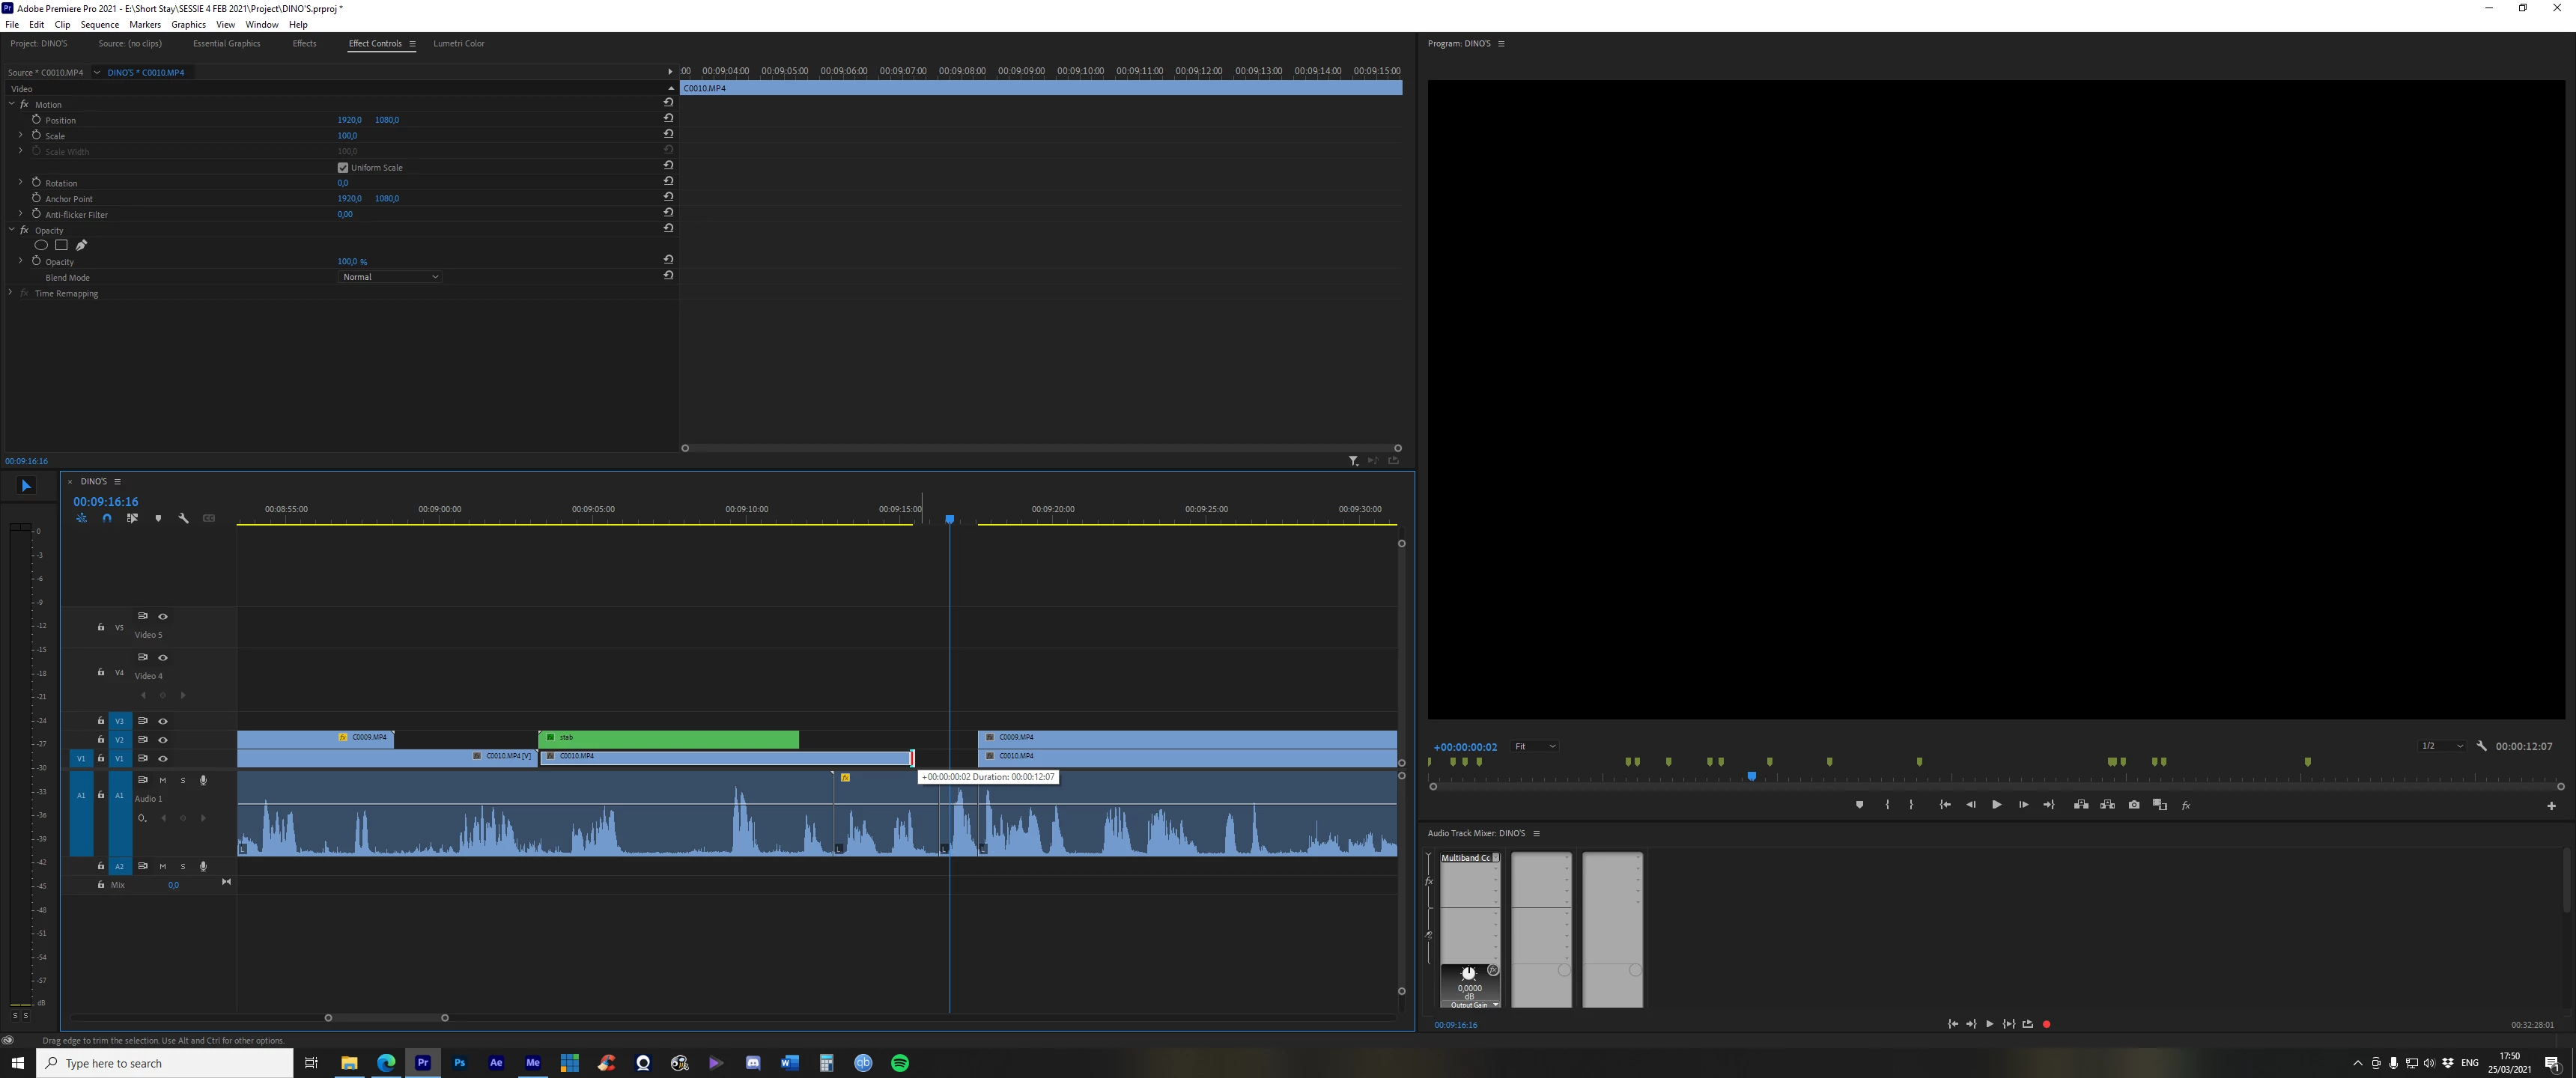Open the Sequence menu

[99, 24]
